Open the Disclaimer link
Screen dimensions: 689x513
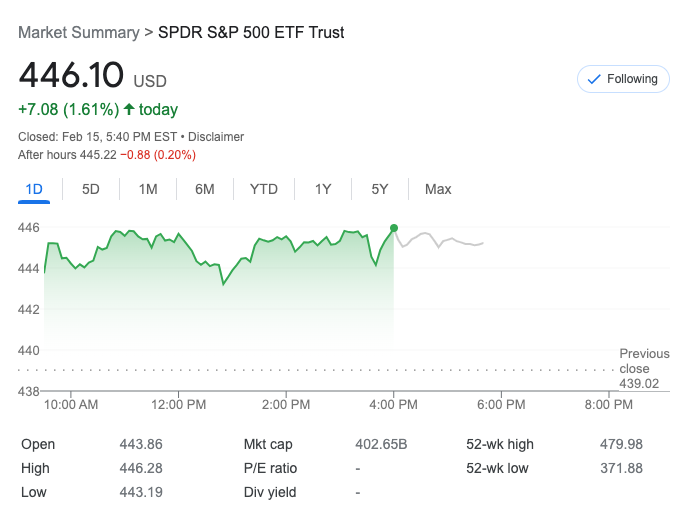217,136
